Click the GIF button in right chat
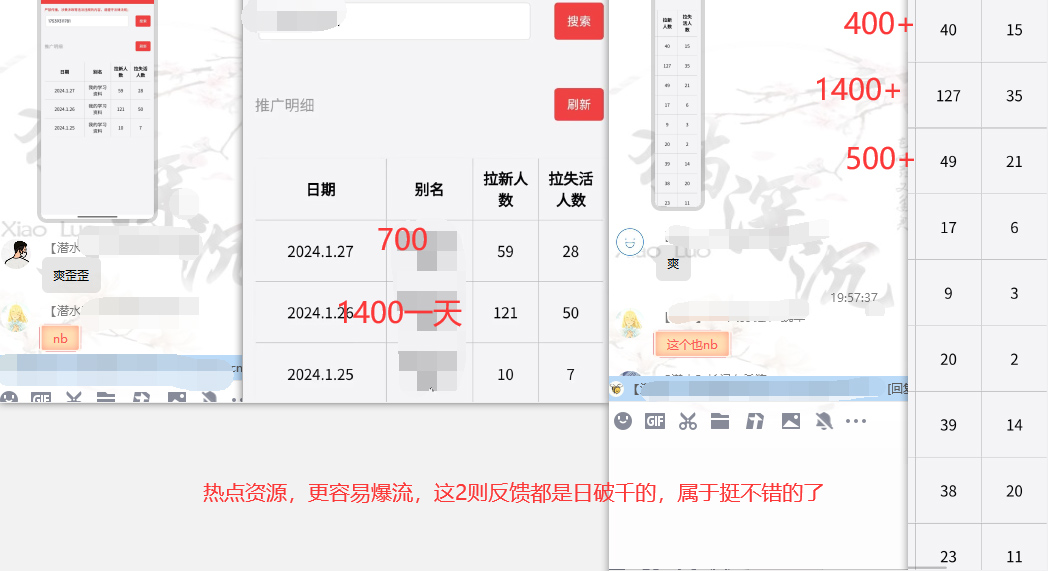 (x=655, y=421)
